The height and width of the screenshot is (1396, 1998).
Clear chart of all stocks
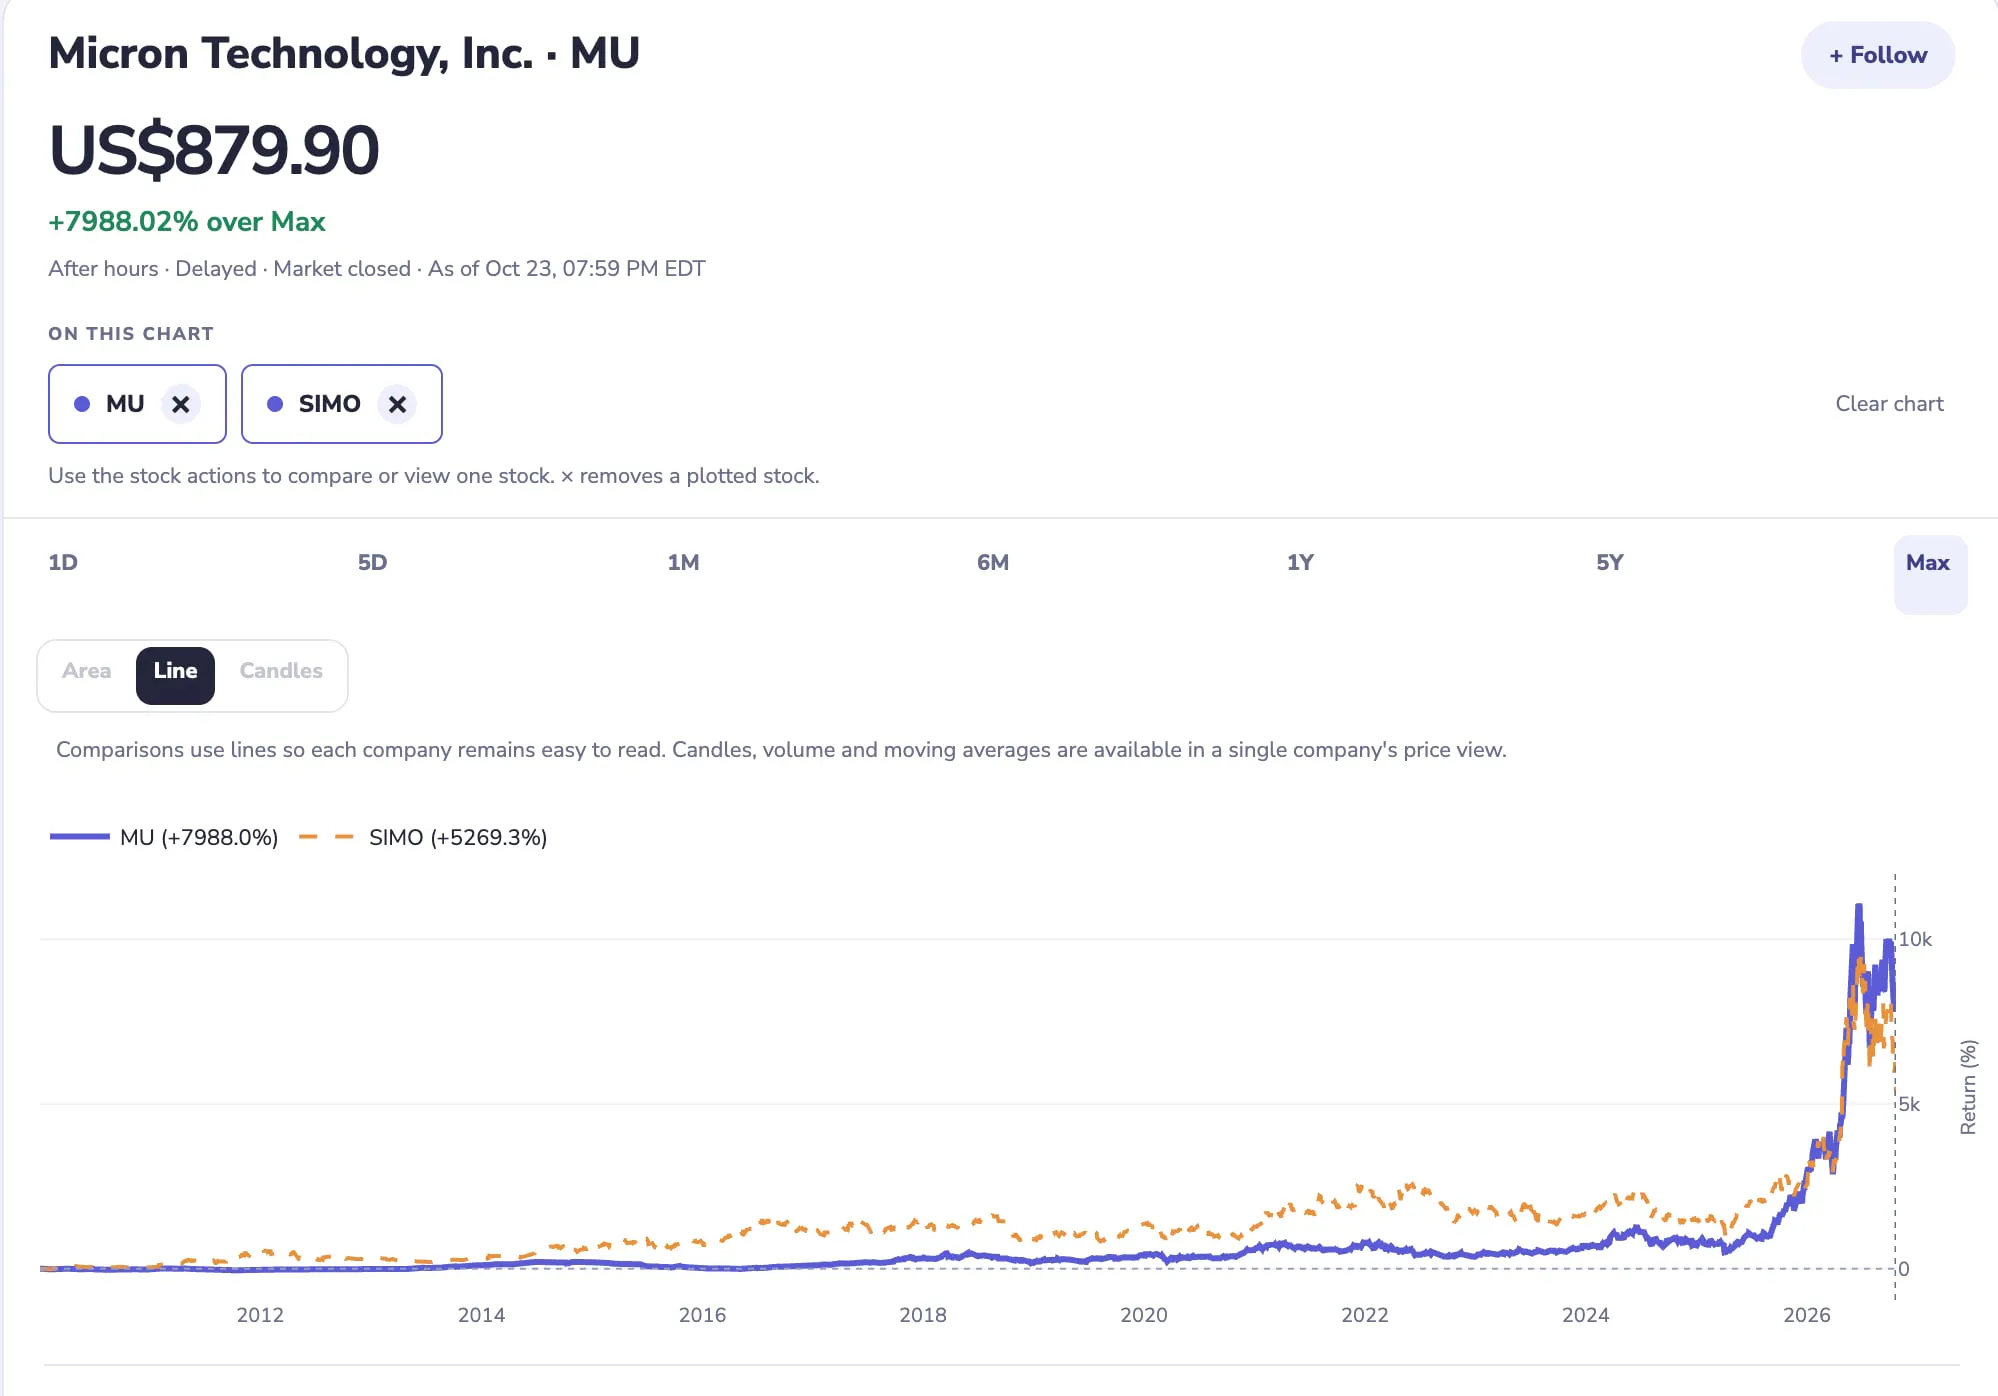1889,404
